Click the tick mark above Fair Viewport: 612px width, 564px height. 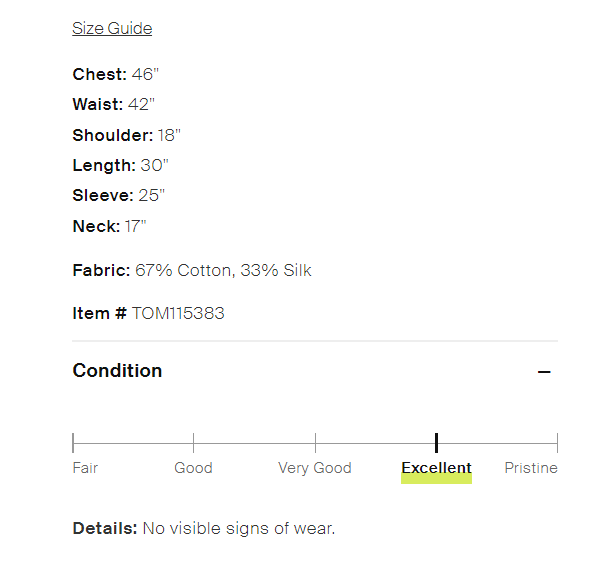click(73, 442)
